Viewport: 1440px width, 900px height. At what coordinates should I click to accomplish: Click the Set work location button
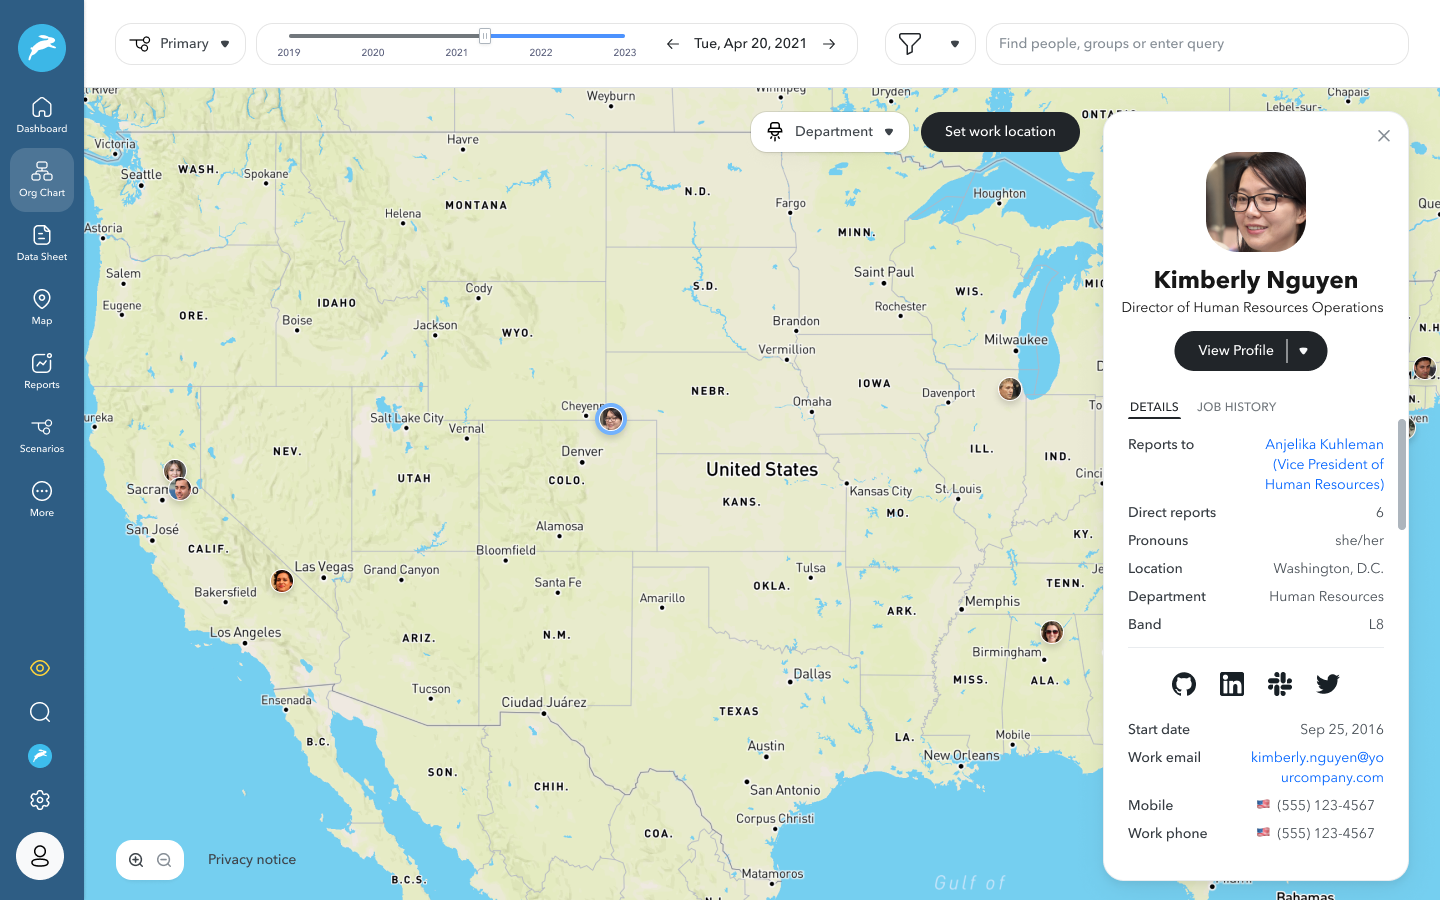pos(999,131)
